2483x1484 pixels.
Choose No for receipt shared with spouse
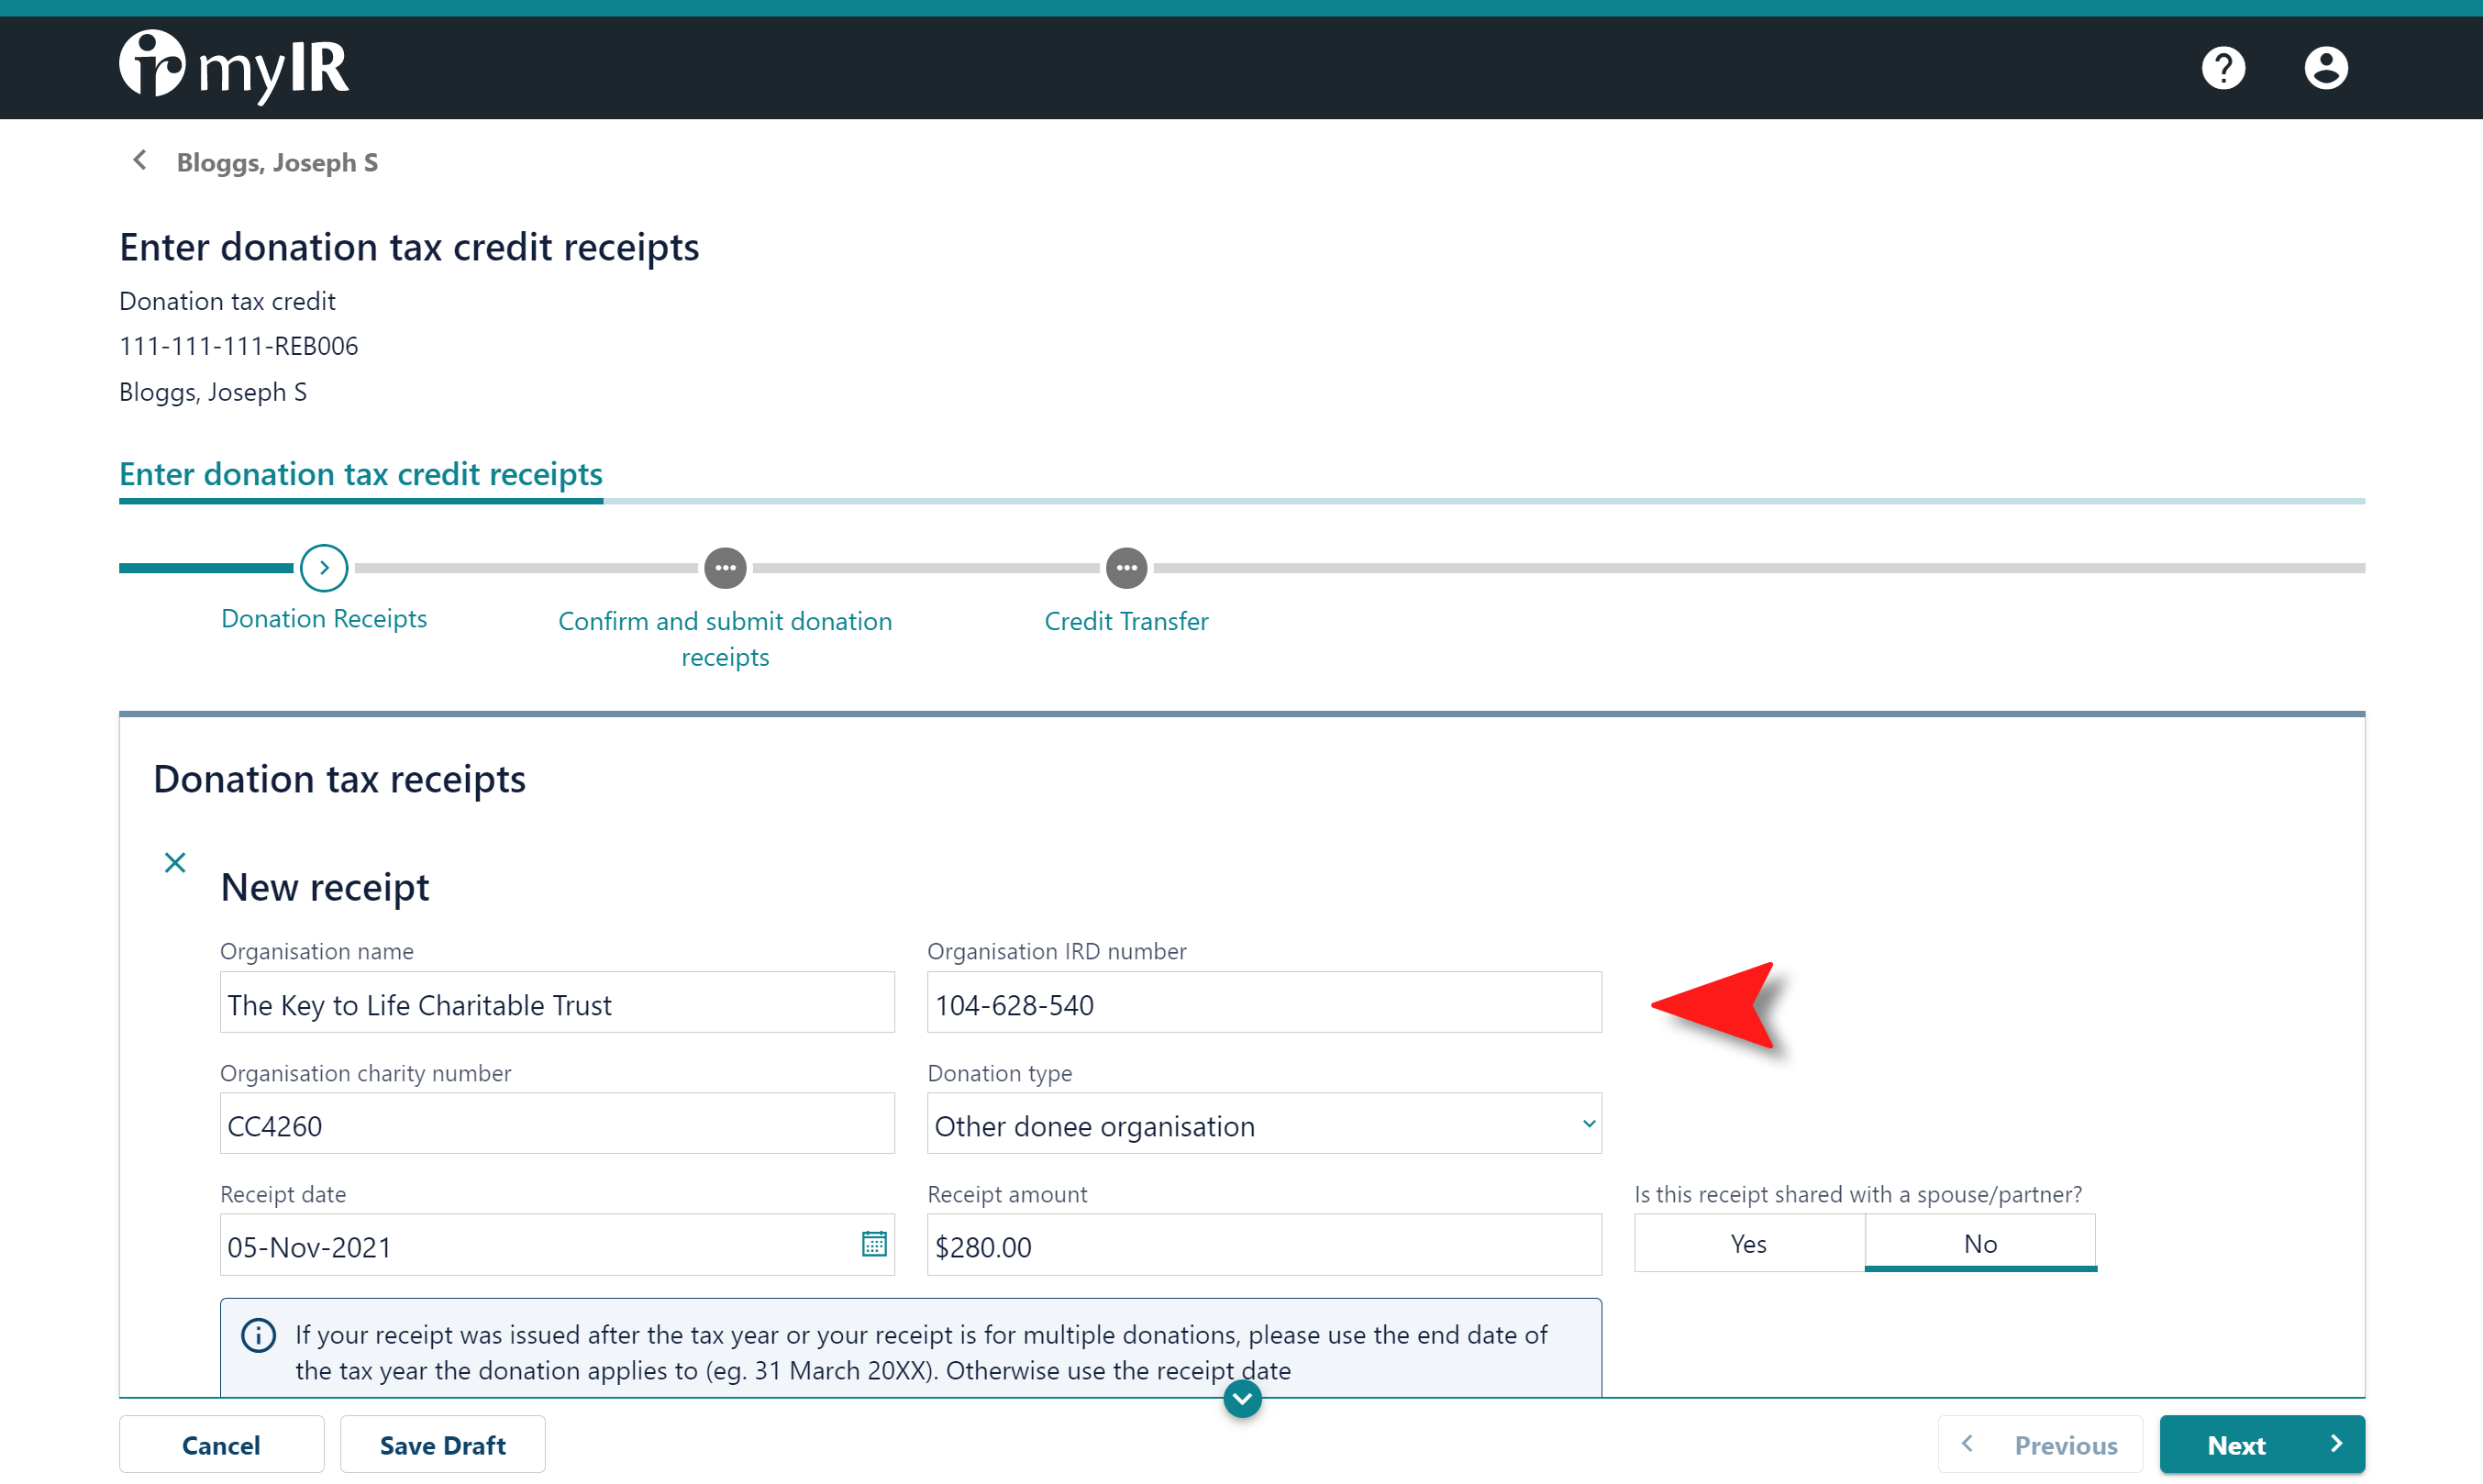1980,1243
